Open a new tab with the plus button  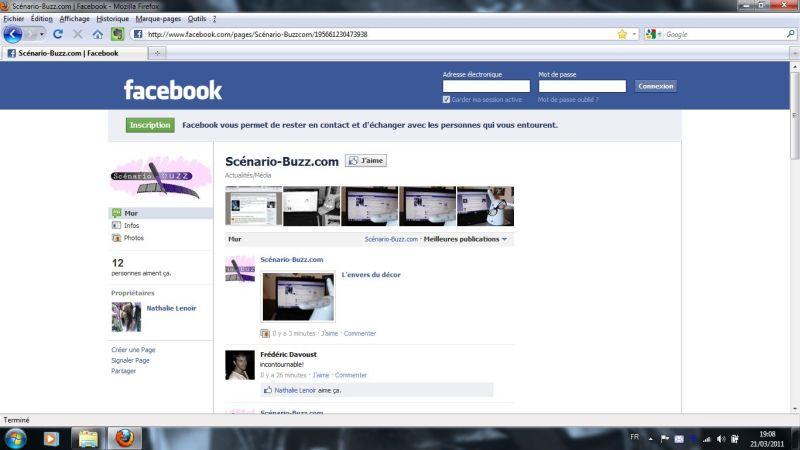157,53
